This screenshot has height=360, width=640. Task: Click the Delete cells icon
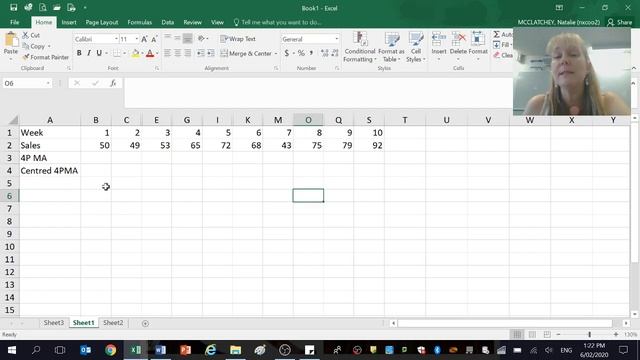click(458, 39)
